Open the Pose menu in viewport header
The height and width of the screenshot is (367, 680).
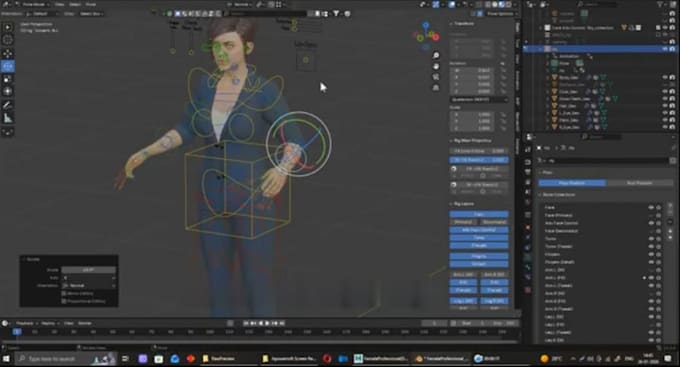click(91, 4)
